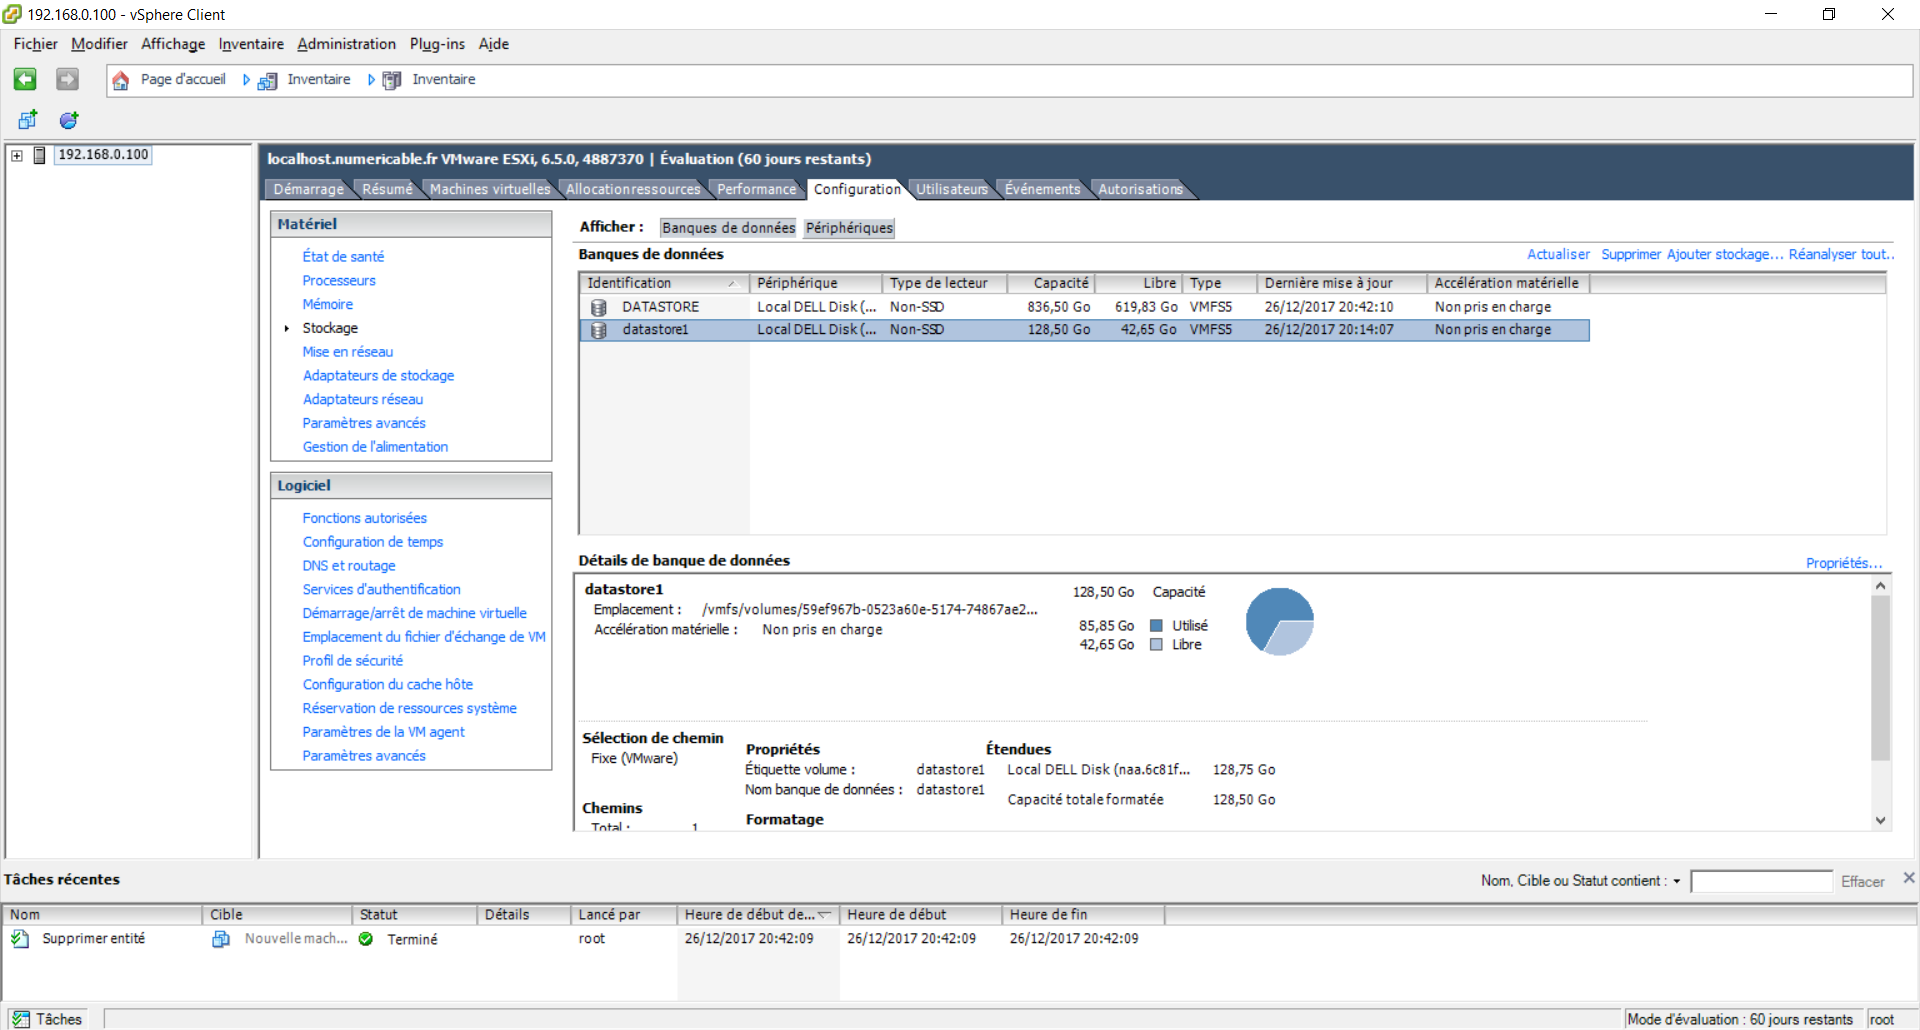The height and width of the screenshot is (1030, 1920).
Task: Open the Administration menu
Action: tap(346, 44)
